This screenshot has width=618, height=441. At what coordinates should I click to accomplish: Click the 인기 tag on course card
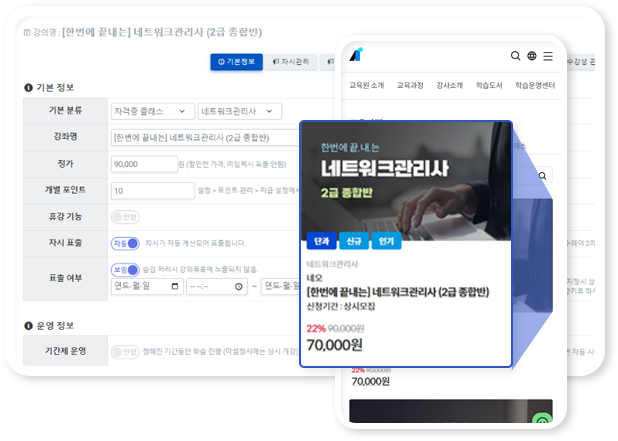pyautogui.click(x=386, y=241)
